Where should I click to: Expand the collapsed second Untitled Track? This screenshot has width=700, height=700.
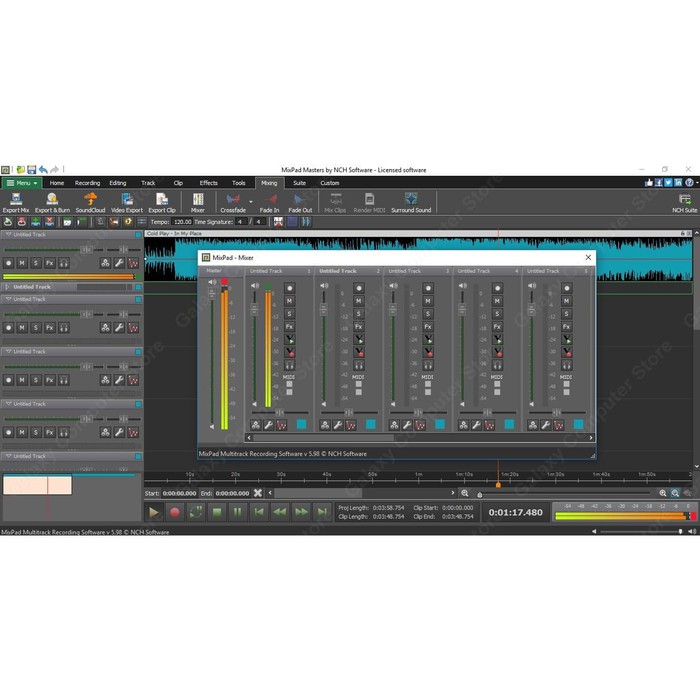(x=8, y=287)
